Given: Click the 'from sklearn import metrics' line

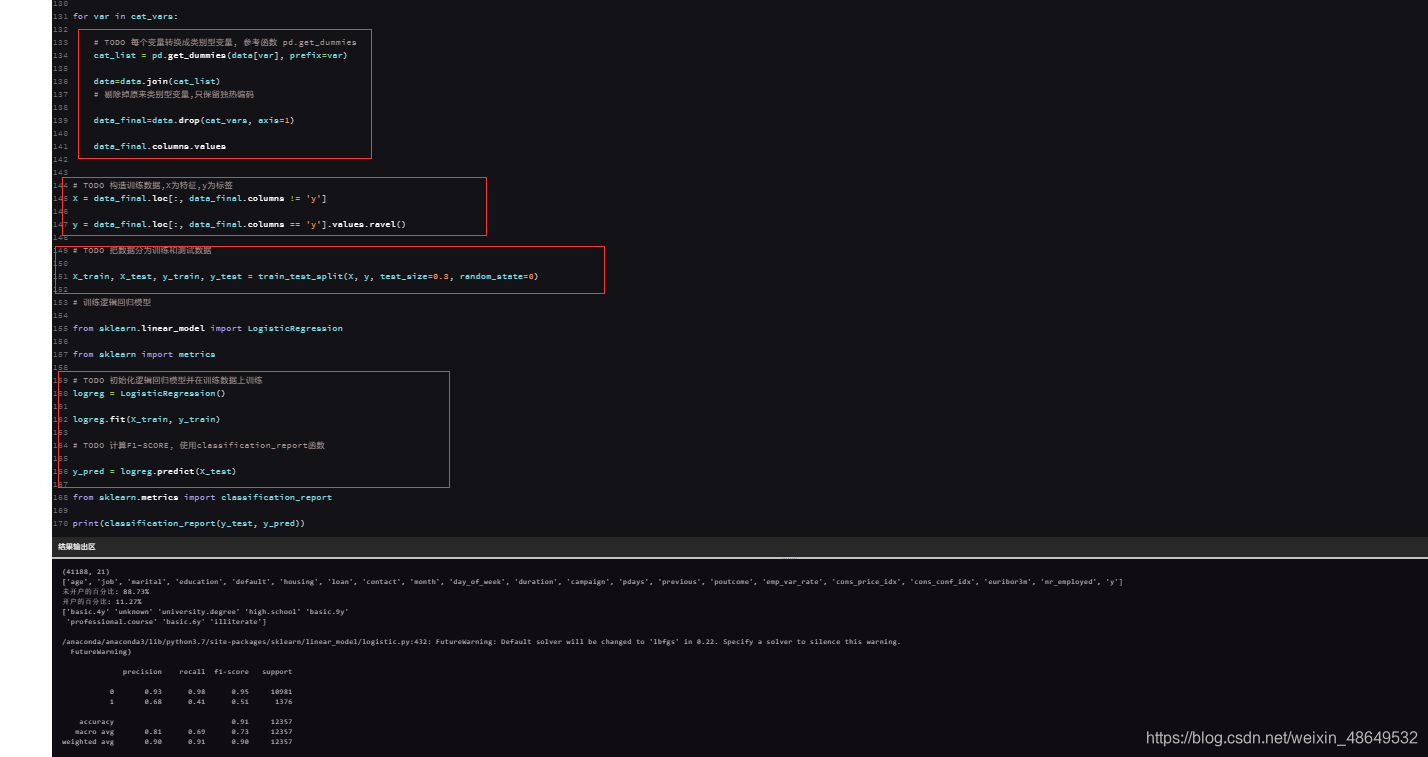Looking at the screenshot, I should tap(144, 355).
